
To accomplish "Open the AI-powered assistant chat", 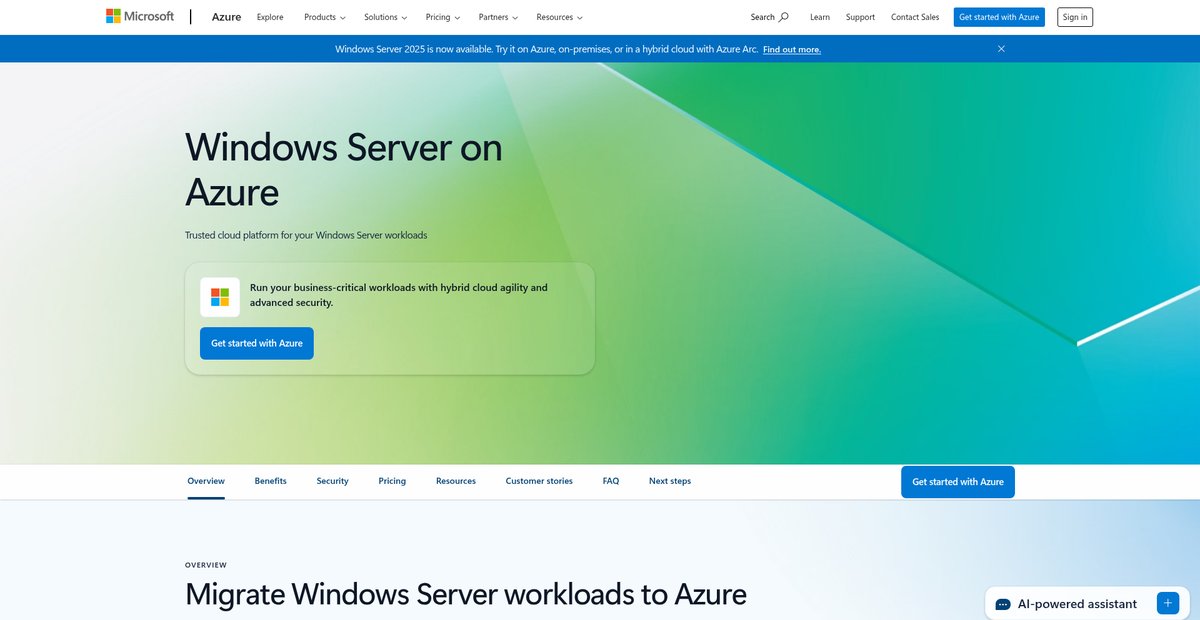I will pyautogui.click(x=1088, y=603).
